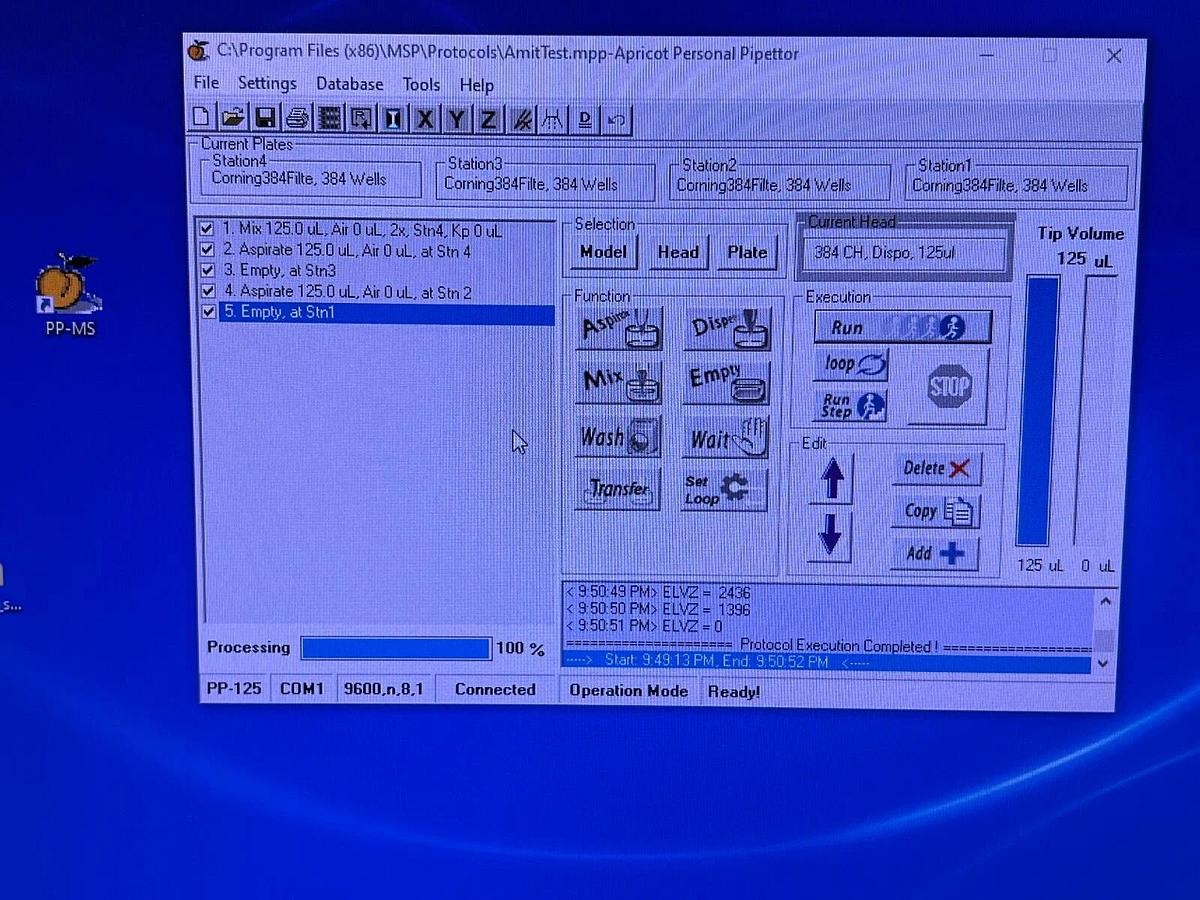Click the plate grid toolbar icon

click(x=329, y=119)
